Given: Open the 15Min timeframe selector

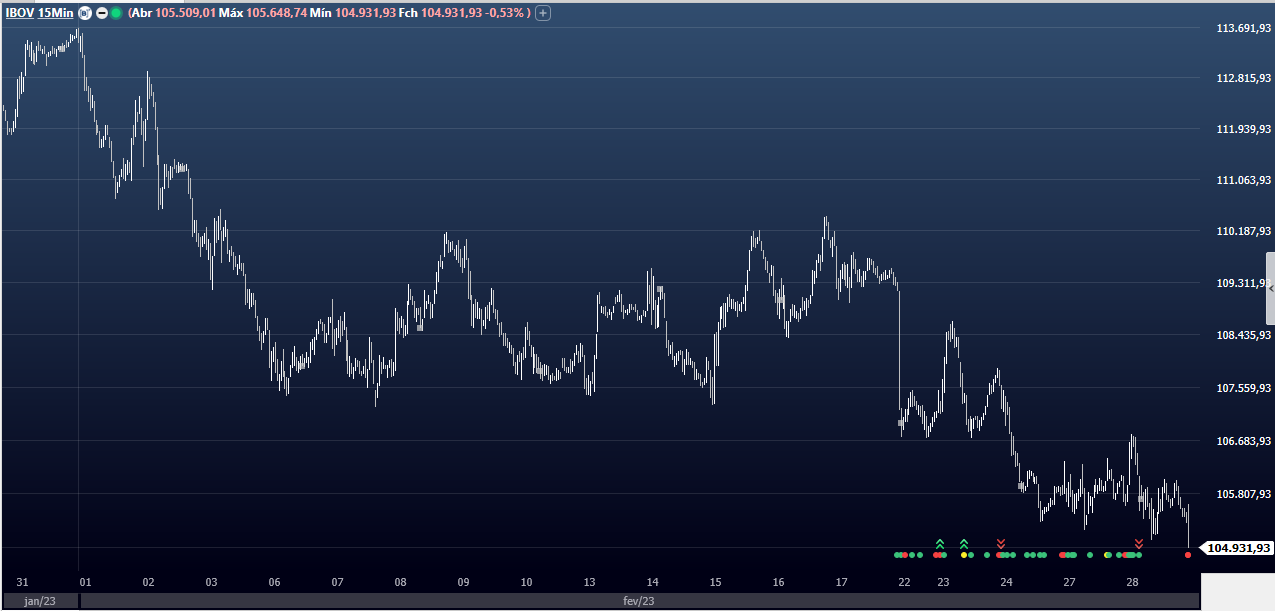Looking at the screenshot, I should click(55, 13).
